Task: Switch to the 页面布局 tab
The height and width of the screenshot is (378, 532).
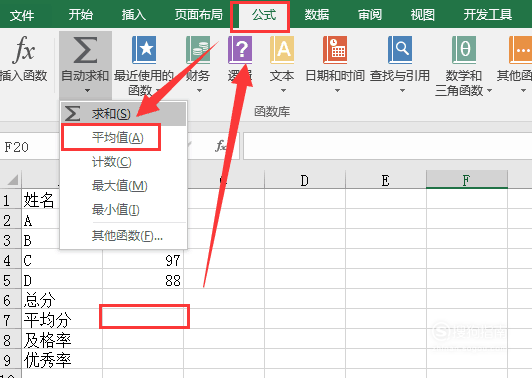Action: point(199,15)
